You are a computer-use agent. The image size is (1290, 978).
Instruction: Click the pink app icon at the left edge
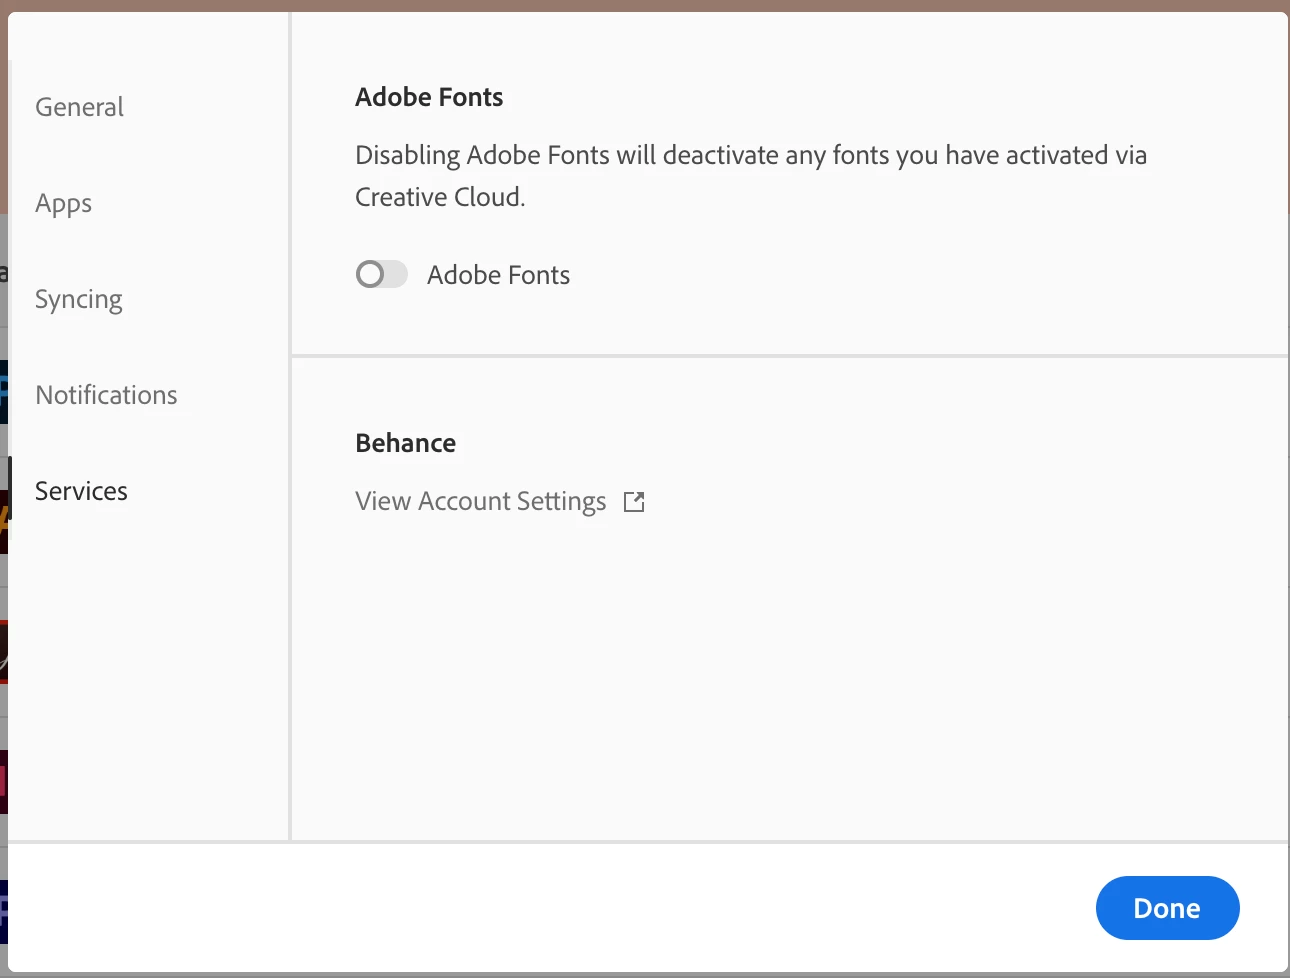coord(3,781)
